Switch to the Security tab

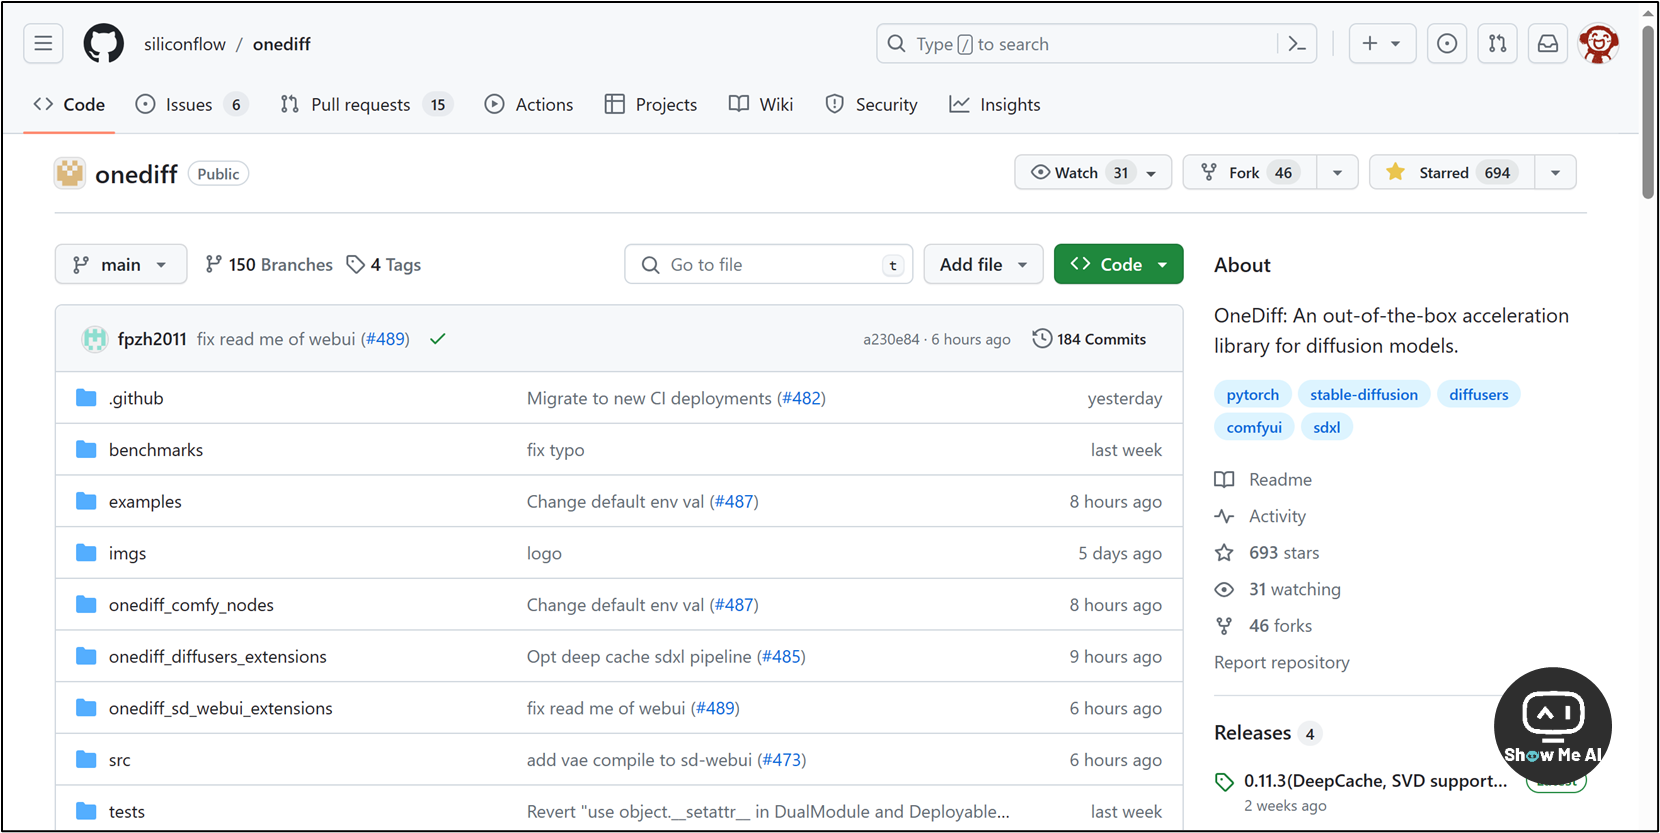[871, 104]
